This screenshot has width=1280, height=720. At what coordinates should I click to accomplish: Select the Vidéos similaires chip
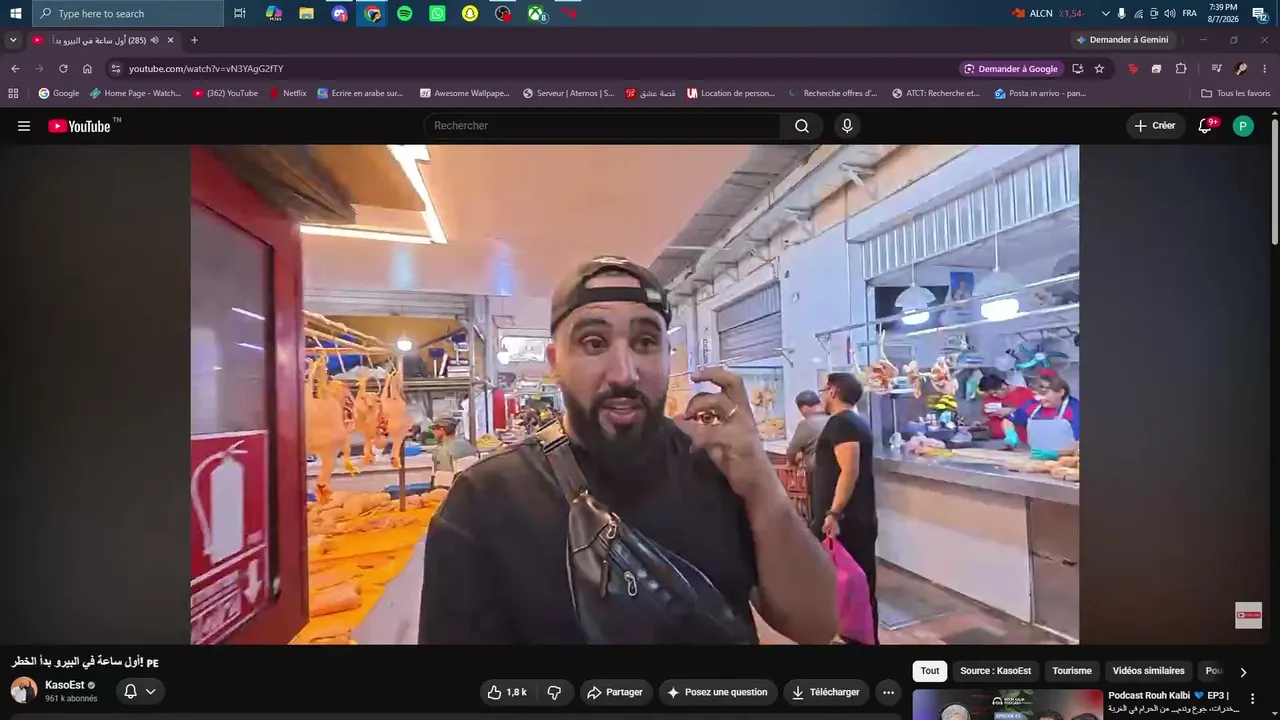(x=1148, y=671)
